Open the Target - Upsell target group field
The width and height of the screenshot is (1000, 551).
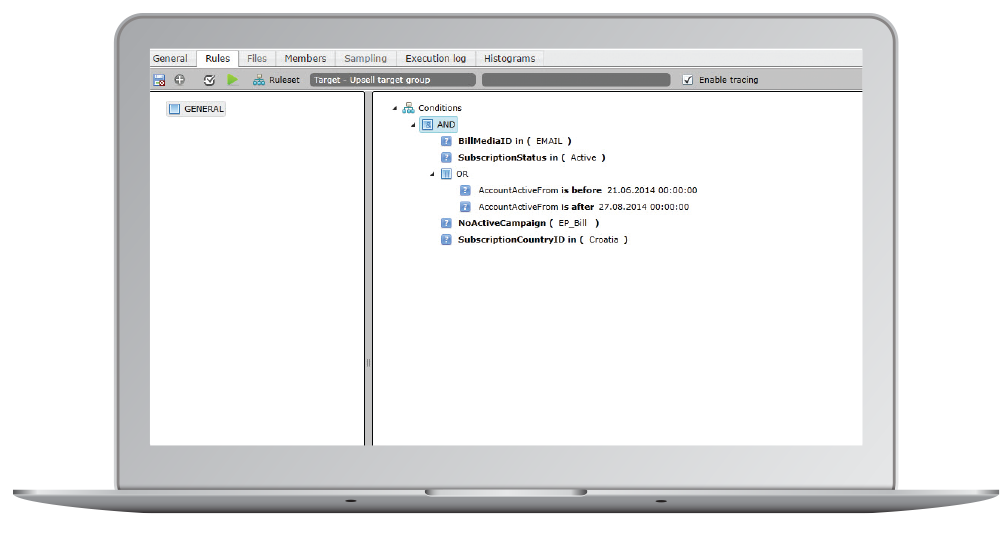pyautogui.click(x=393, y=80)
